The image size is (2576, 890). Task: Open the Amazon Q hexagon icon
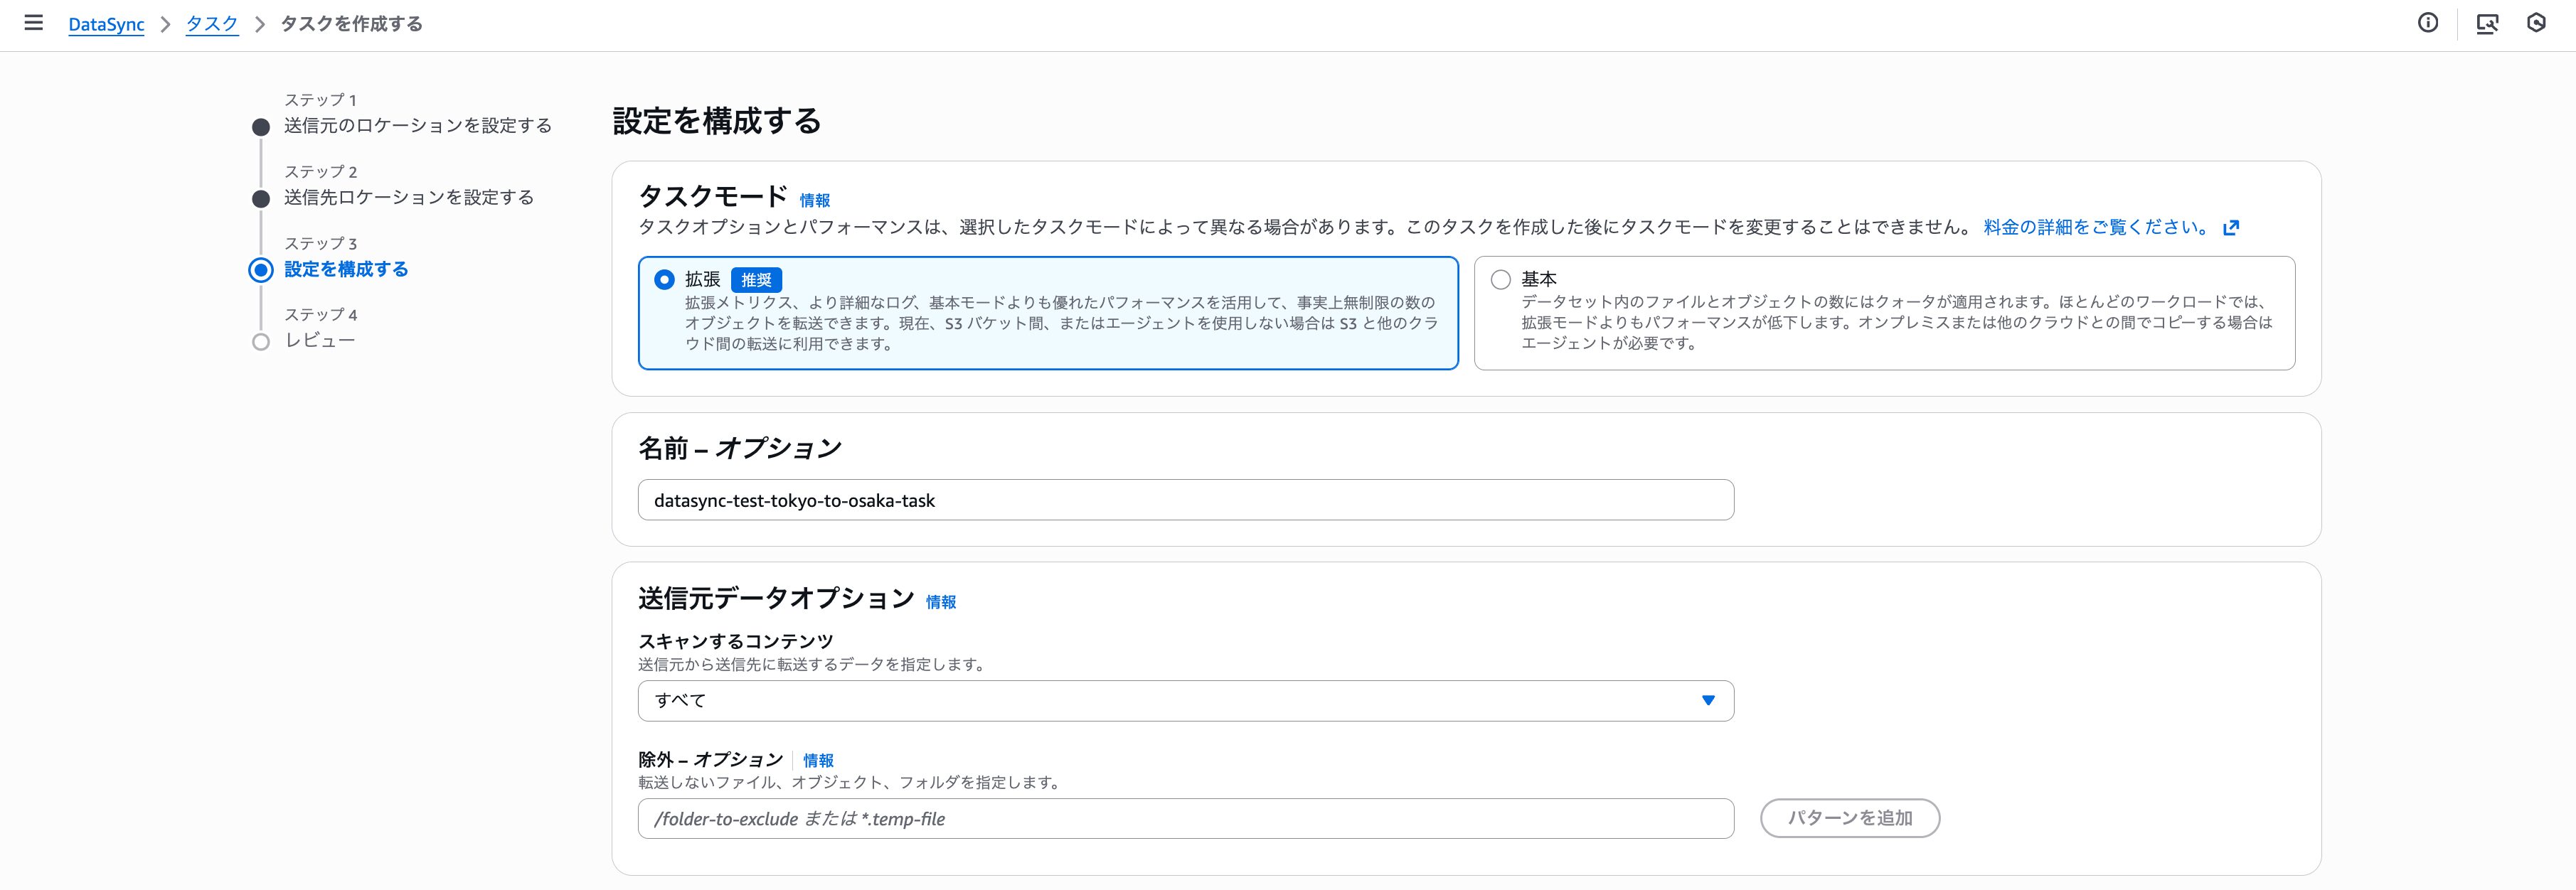[x=2536, y=23]
